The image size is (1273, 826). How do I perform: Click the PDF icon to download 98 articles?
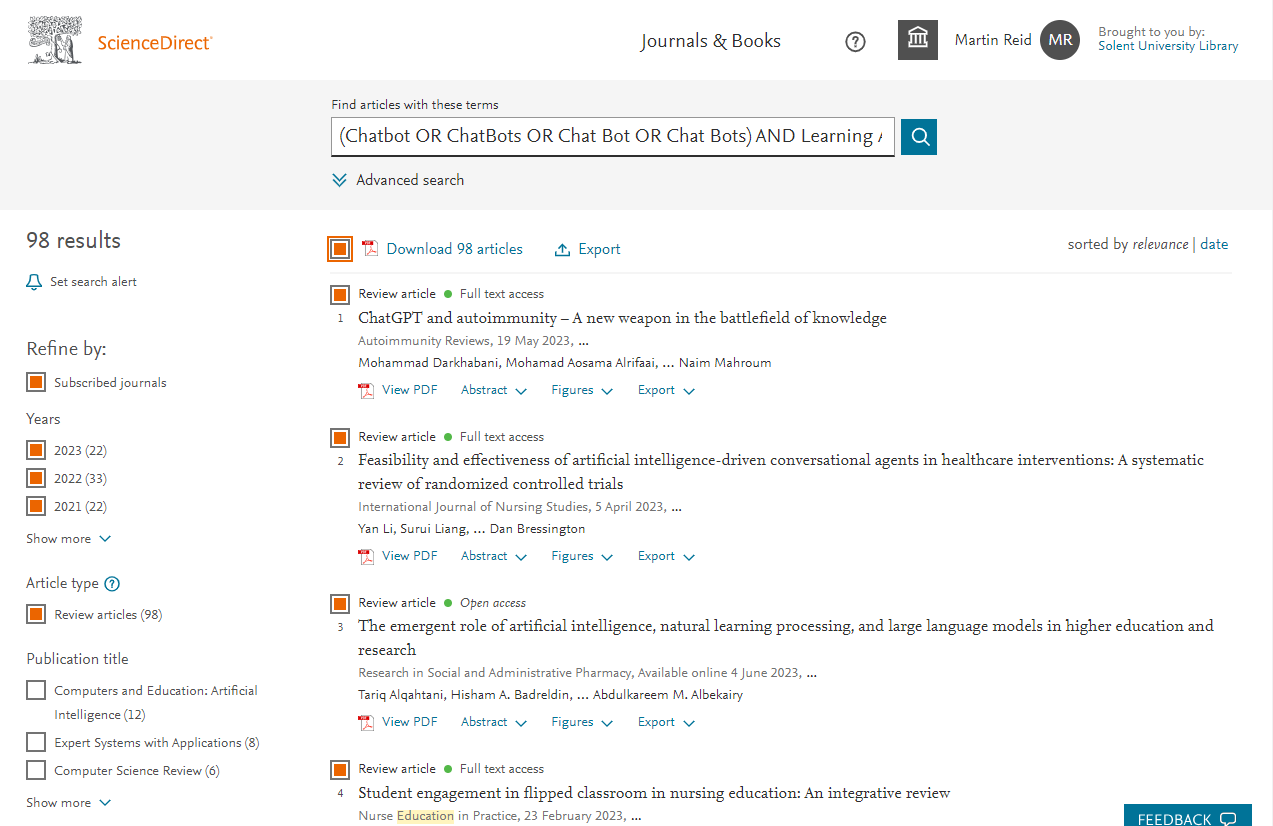coord(369,248)
